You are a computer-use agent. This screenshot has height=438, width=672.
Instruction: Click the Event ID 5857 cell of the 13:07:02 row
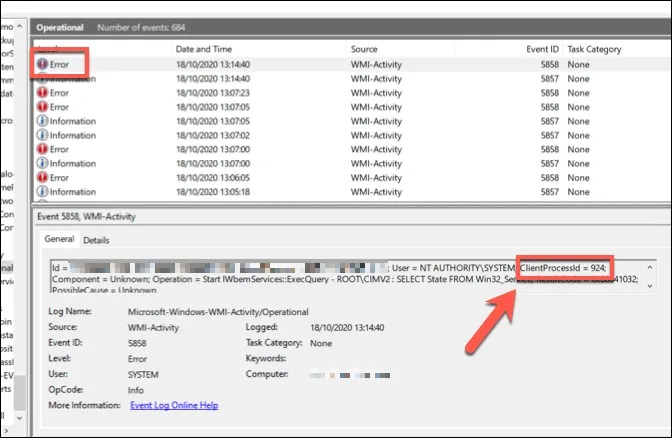click(x=549, y=135)
